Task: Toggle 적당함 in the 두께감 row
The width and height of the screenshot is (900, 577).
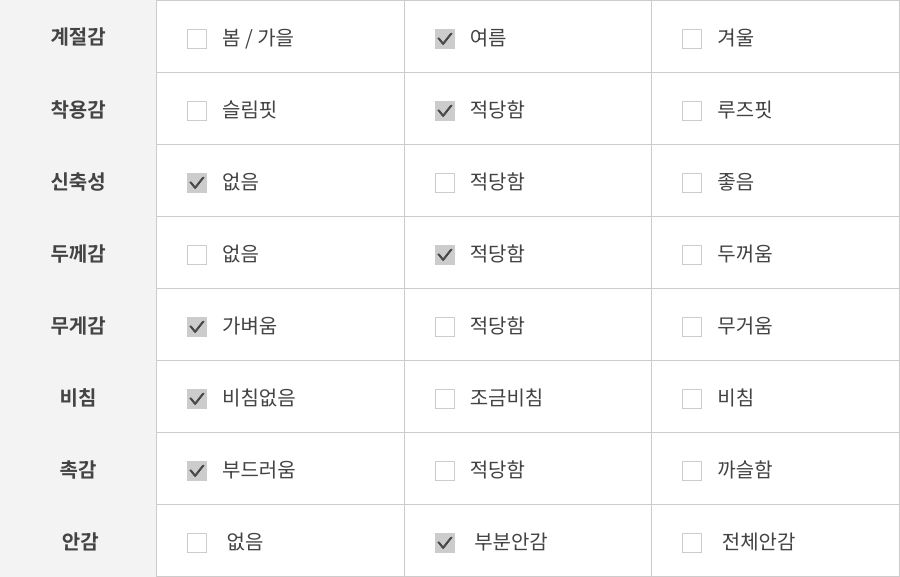Action: tap(445, 255)
